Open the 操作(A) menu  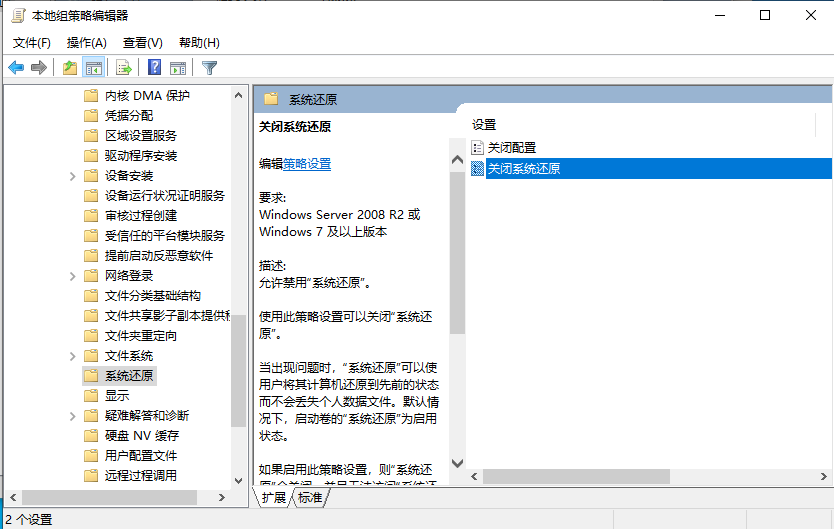pos(86,43)
